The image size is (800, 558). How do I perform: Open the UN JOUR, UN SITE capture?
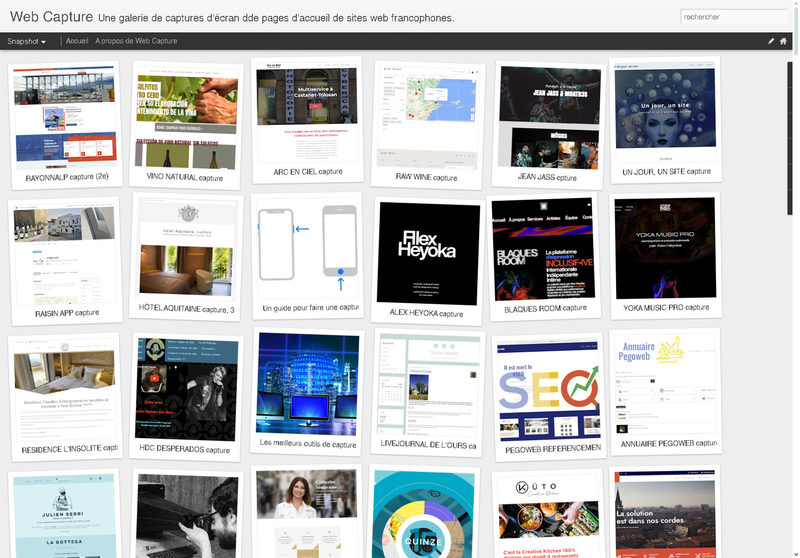tap(665, 110)
